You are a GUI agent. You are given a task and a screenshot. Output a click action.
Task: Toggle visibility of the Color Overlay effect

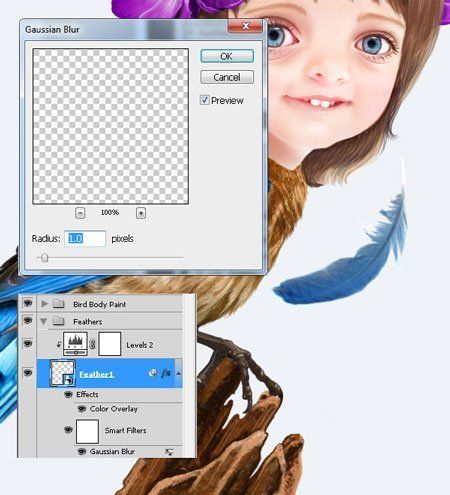point(81,409)
